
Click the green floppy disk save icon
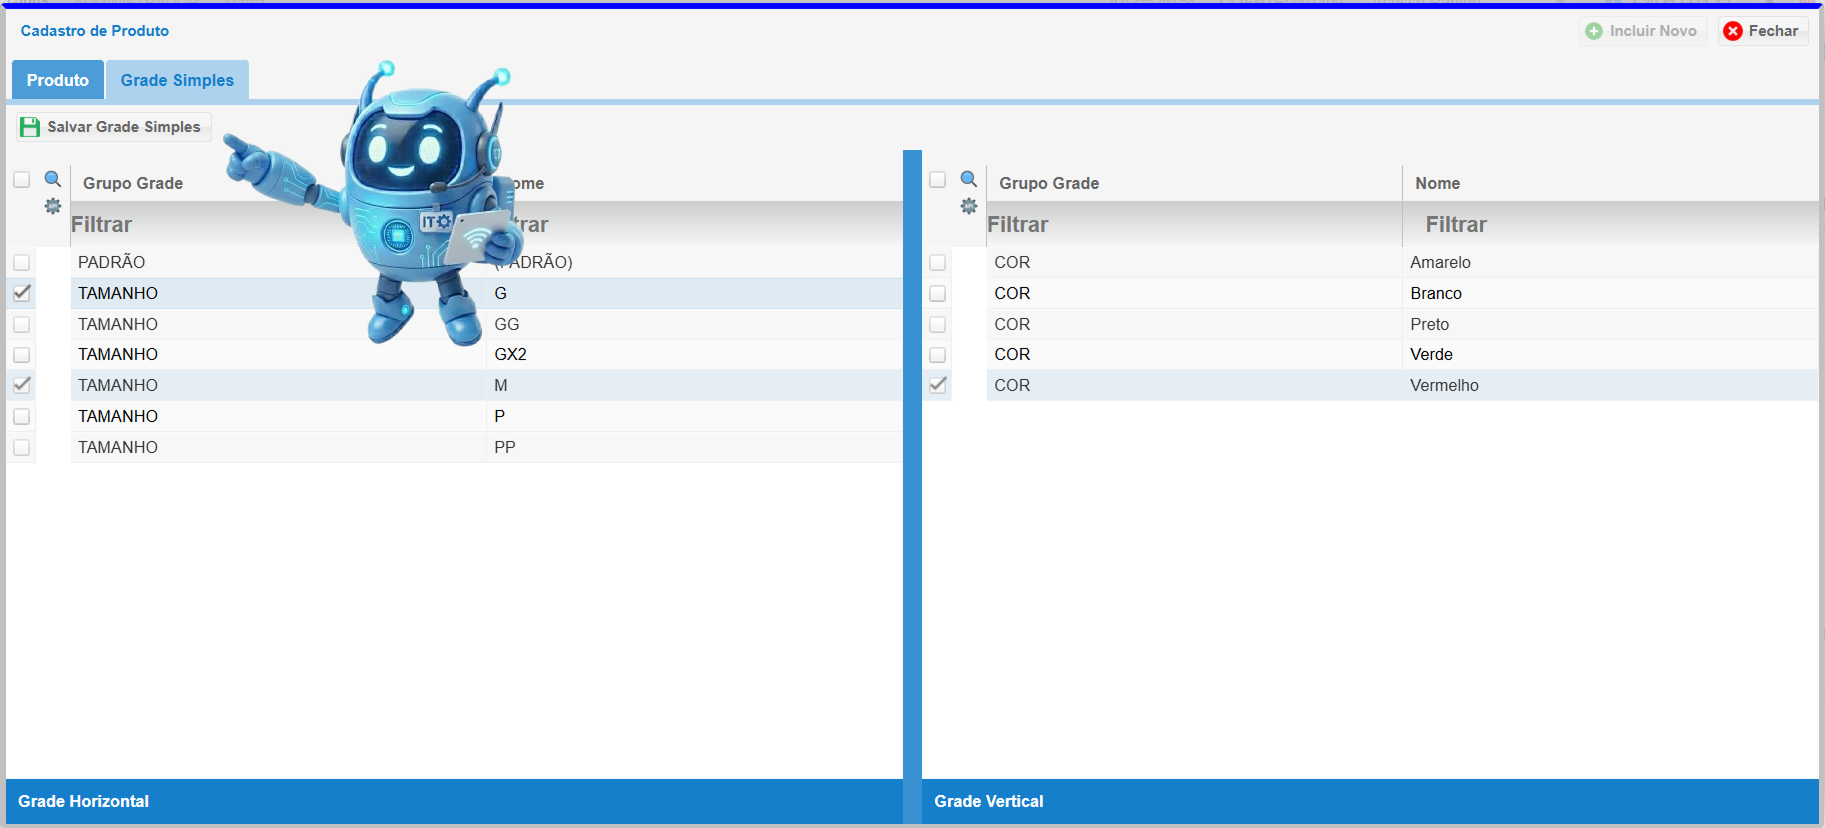pyautogui.click(x=30, y=127)
